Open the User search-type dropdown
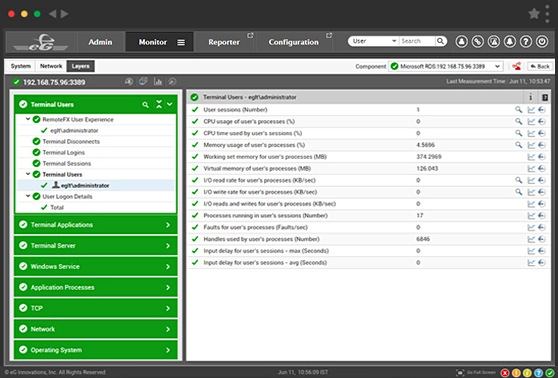The height and width of the screenshot is (378, 558). pos(374,41)
